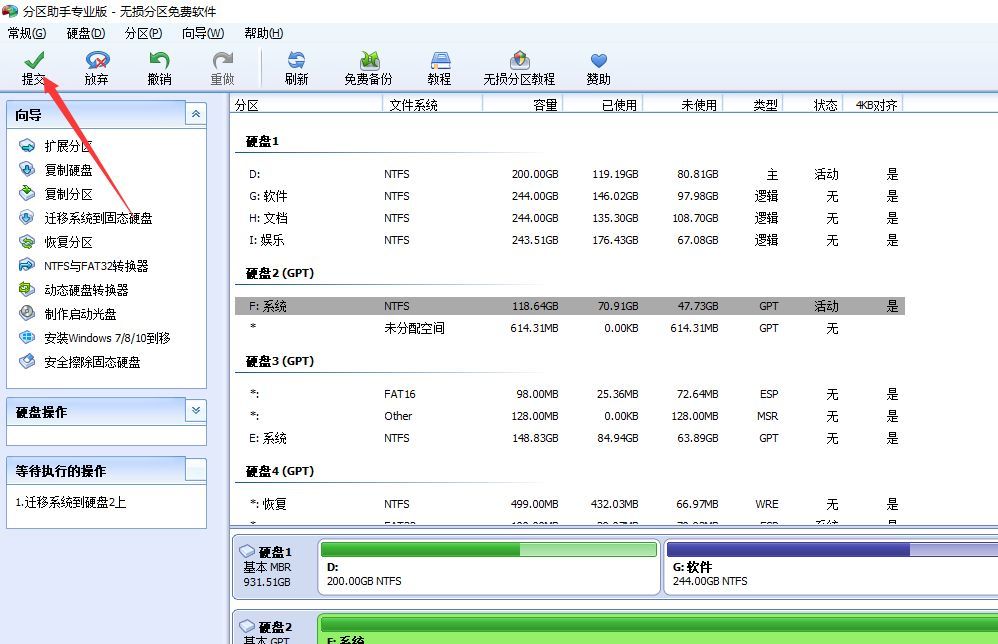Click the 制作启动光盘 icon

pyautogui.click(x=27, y=313)
